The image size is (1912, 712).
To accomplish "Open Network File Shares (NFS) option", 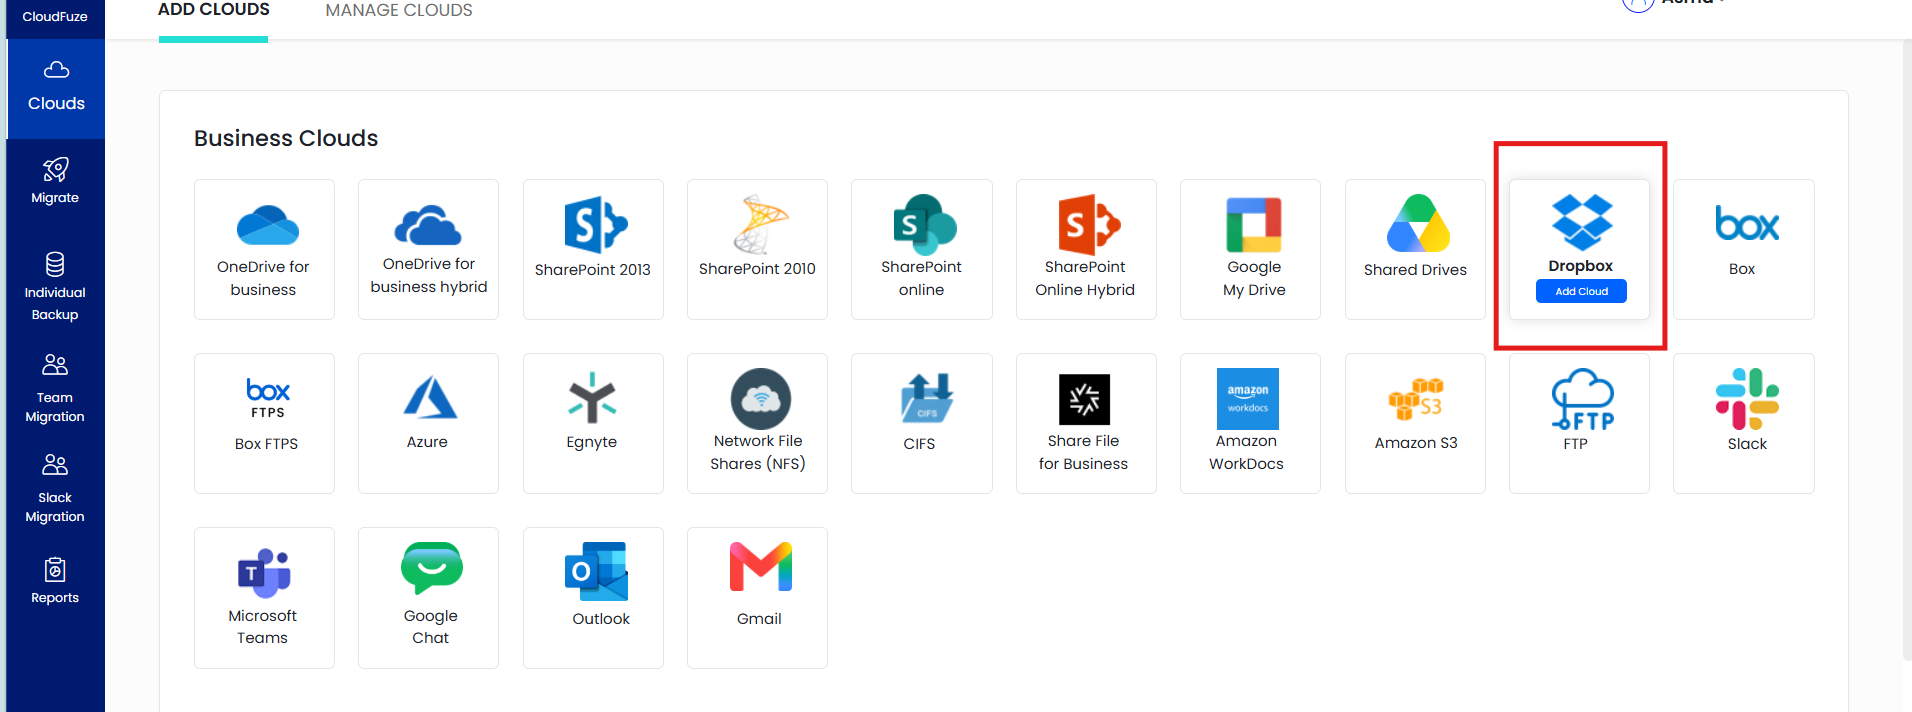I will 757,423.
